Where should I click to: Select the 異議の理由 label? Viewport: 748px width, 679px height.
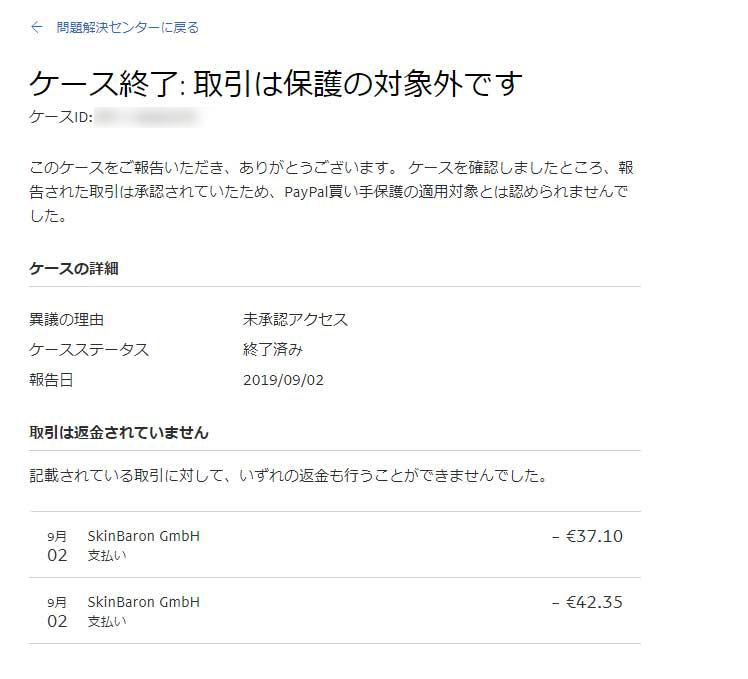(66, 319)
